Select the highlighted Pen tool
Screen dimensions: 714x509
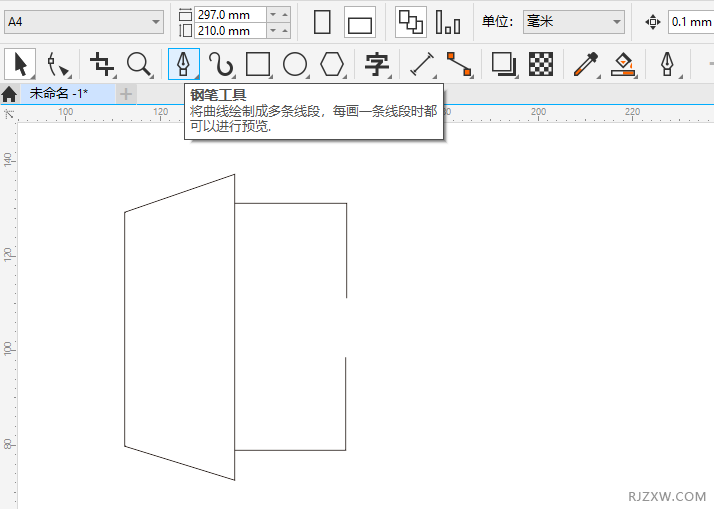[x=184, y=64]
